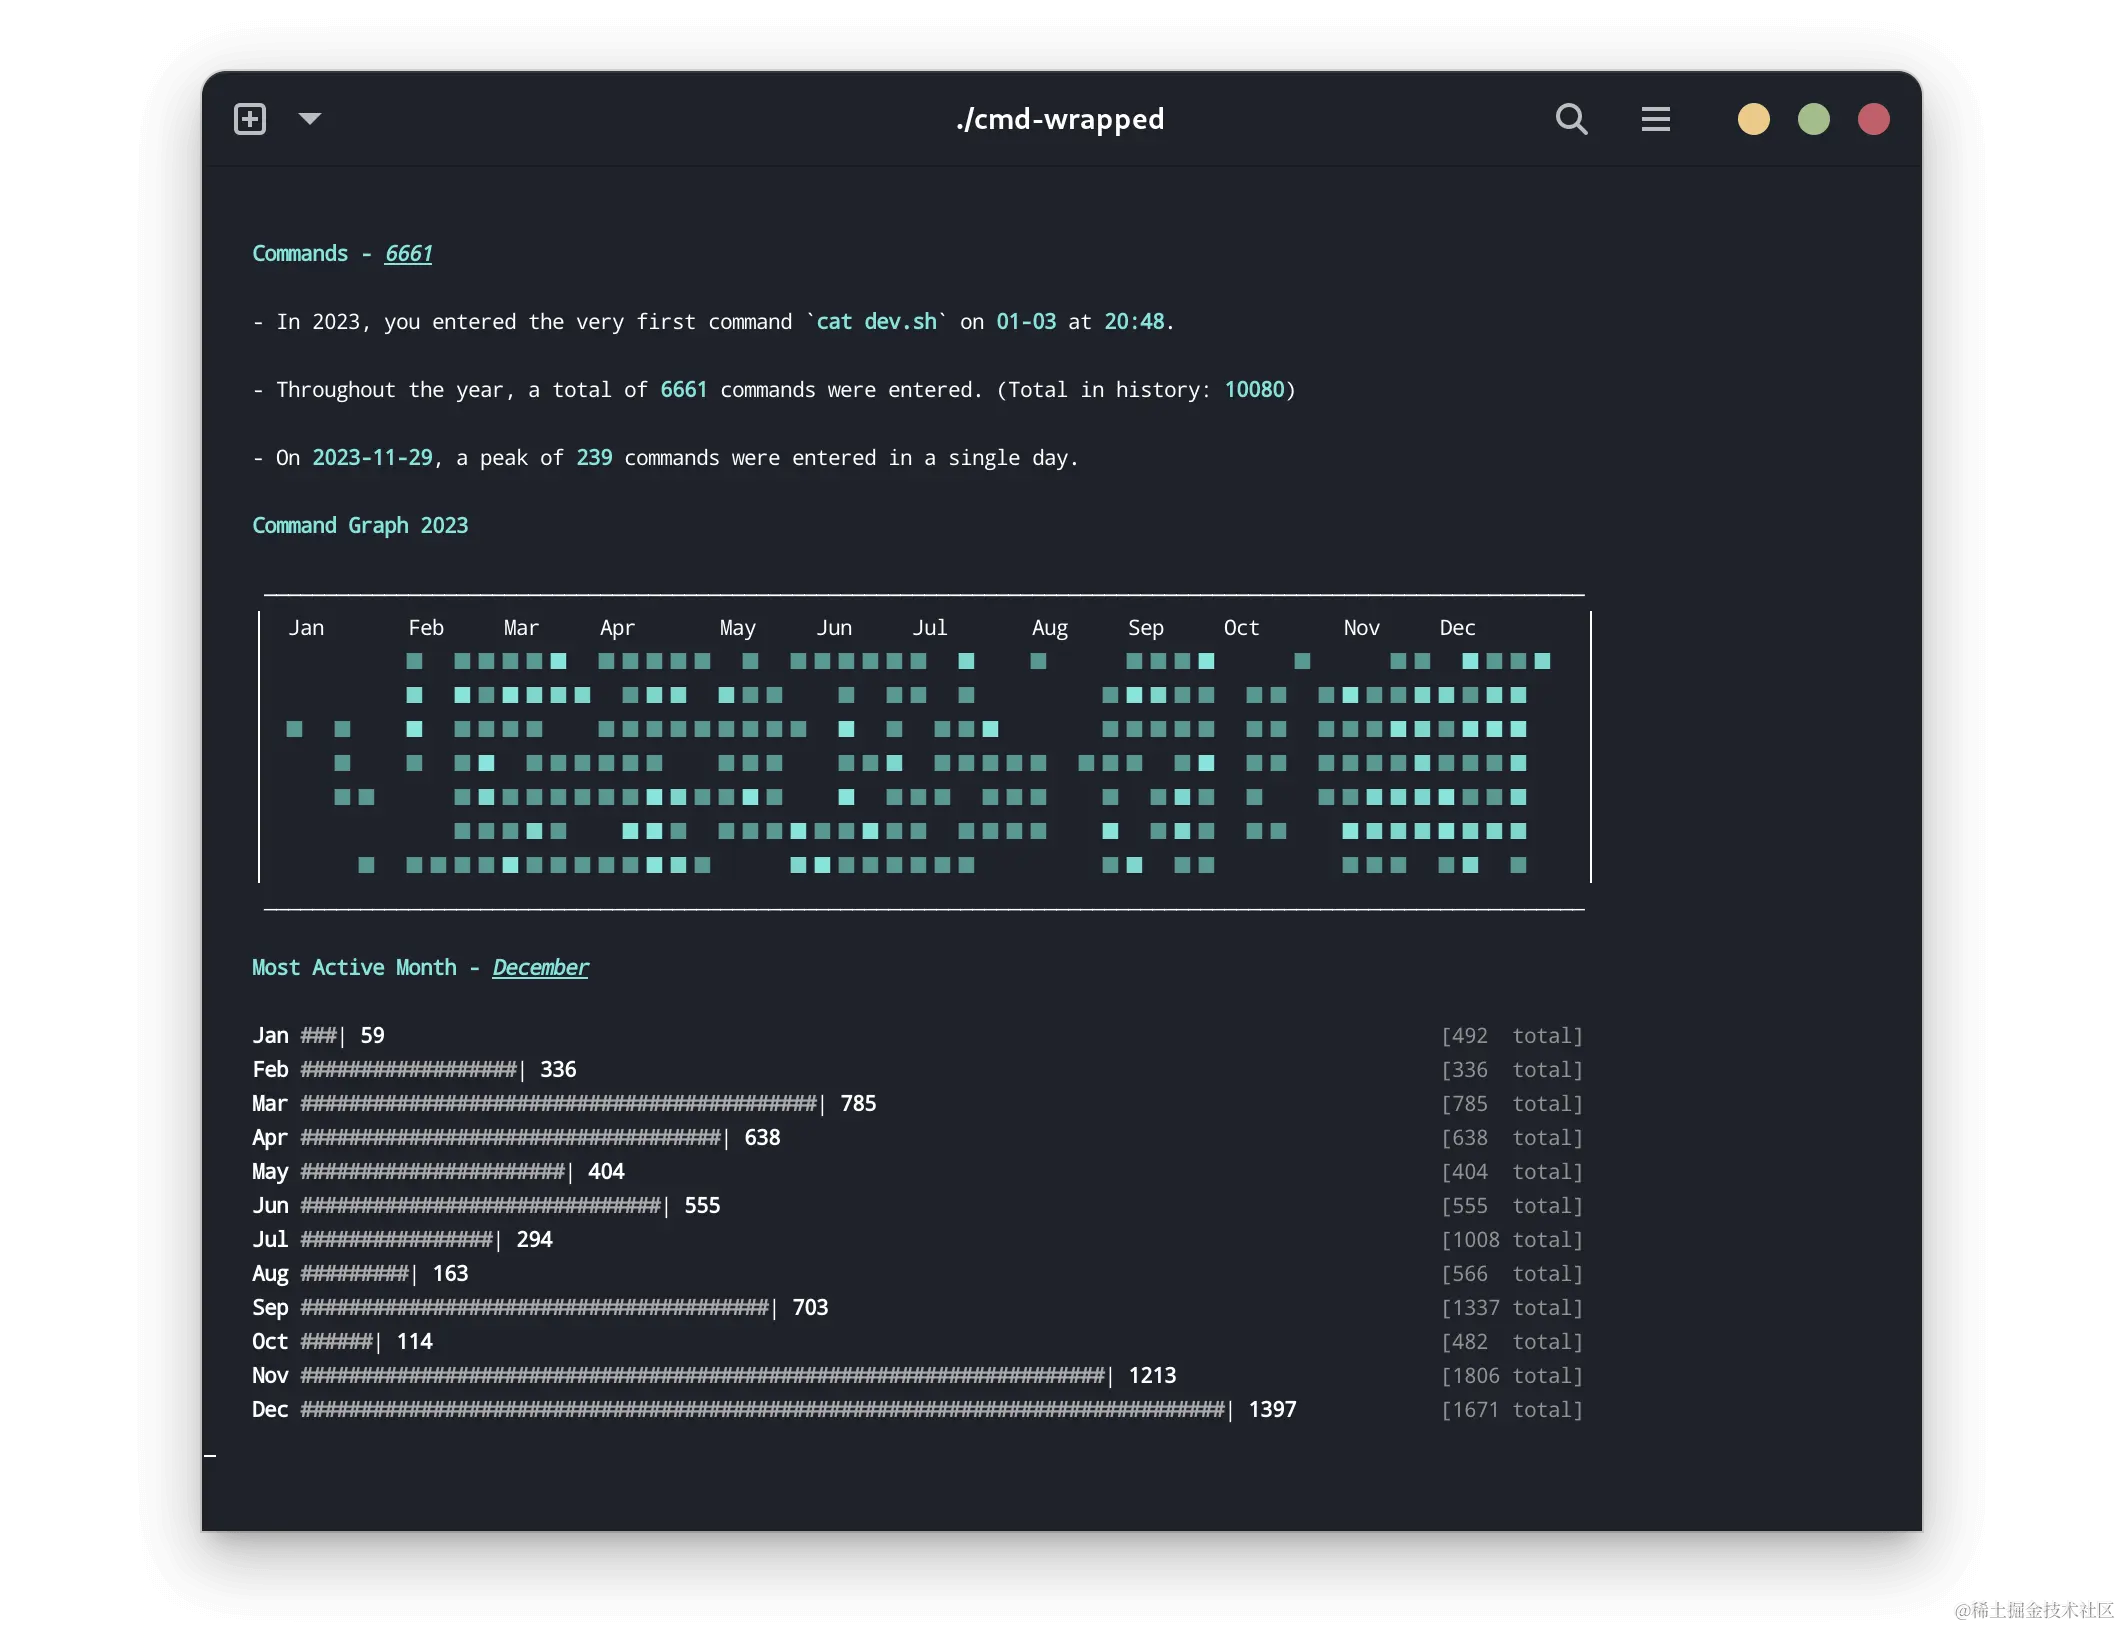
Task: Click the new tab plus icon
Action: point(250,119)
